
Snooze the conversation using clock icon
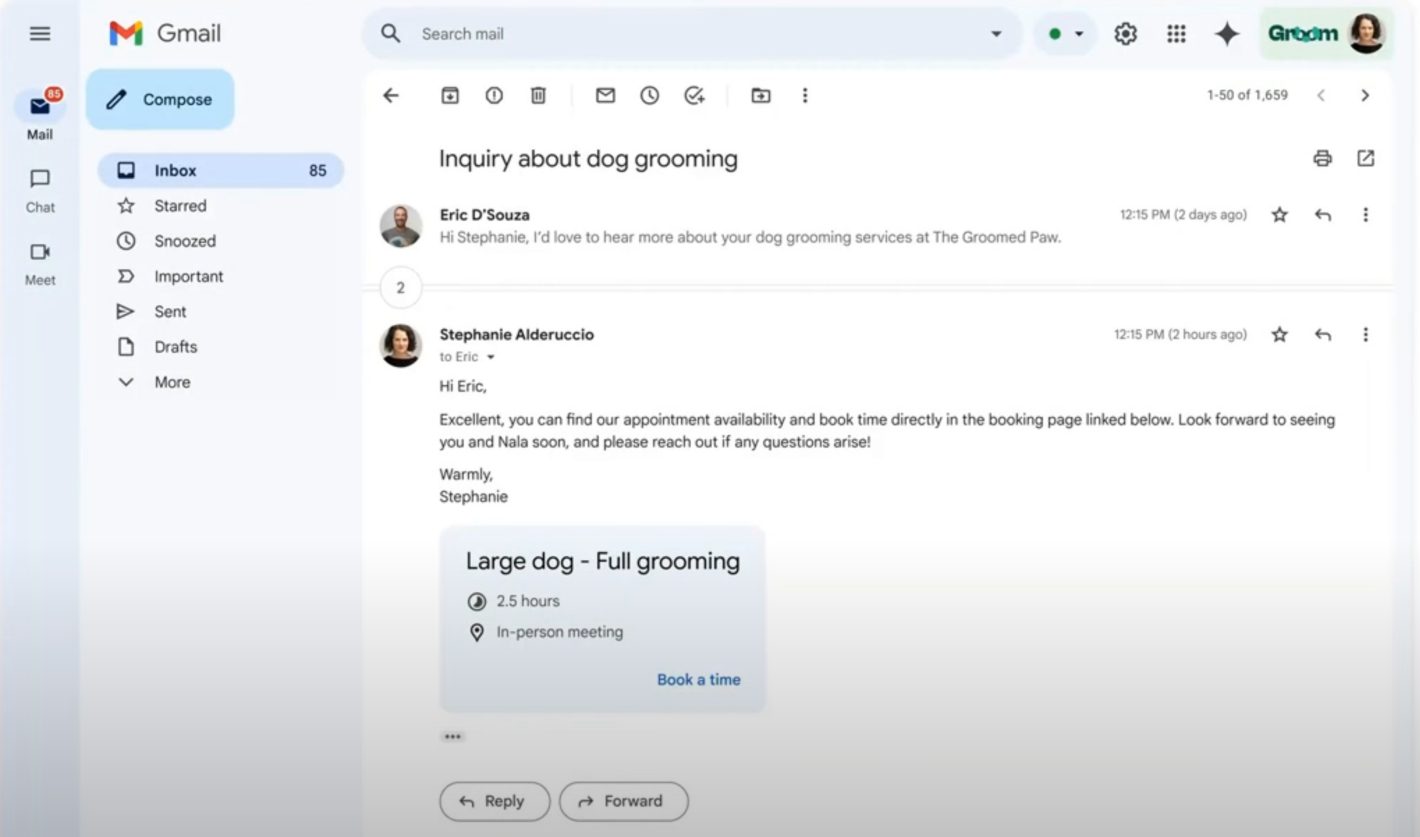650,95
